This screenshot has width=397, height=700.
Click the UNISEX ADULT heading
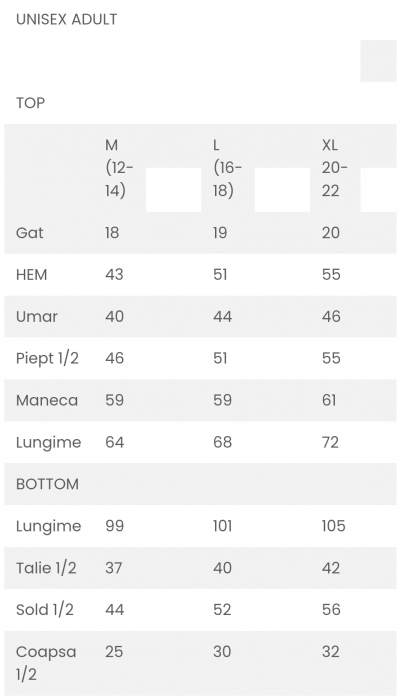[x=67, y=19]
